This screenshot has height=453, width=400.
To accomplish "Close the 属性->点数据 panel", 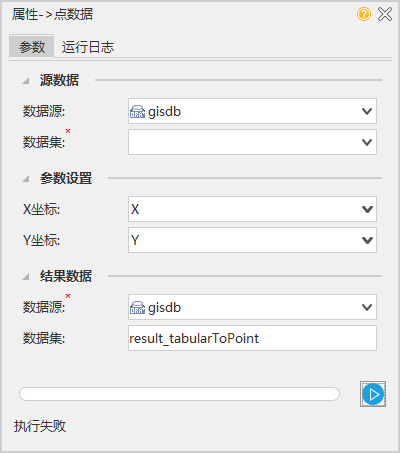I will (x=385, y=14).
